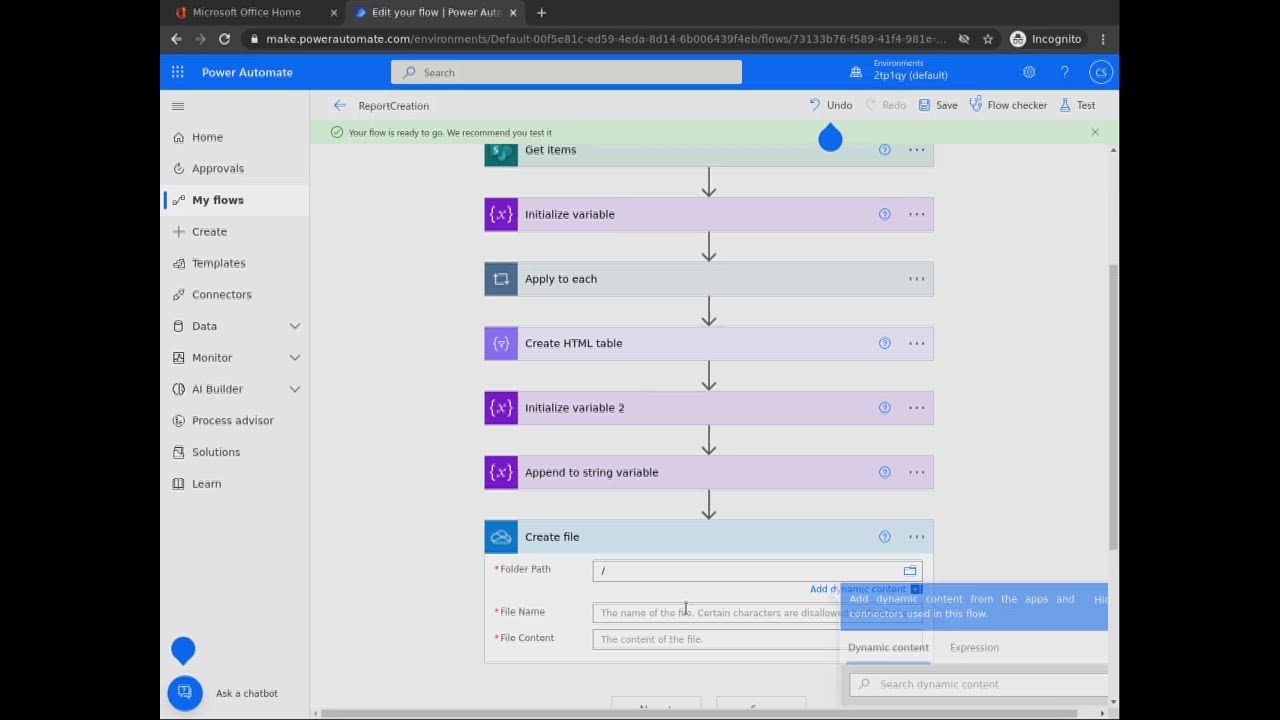
Task: Click the Create file OneDrive icon
Action: 501,537
